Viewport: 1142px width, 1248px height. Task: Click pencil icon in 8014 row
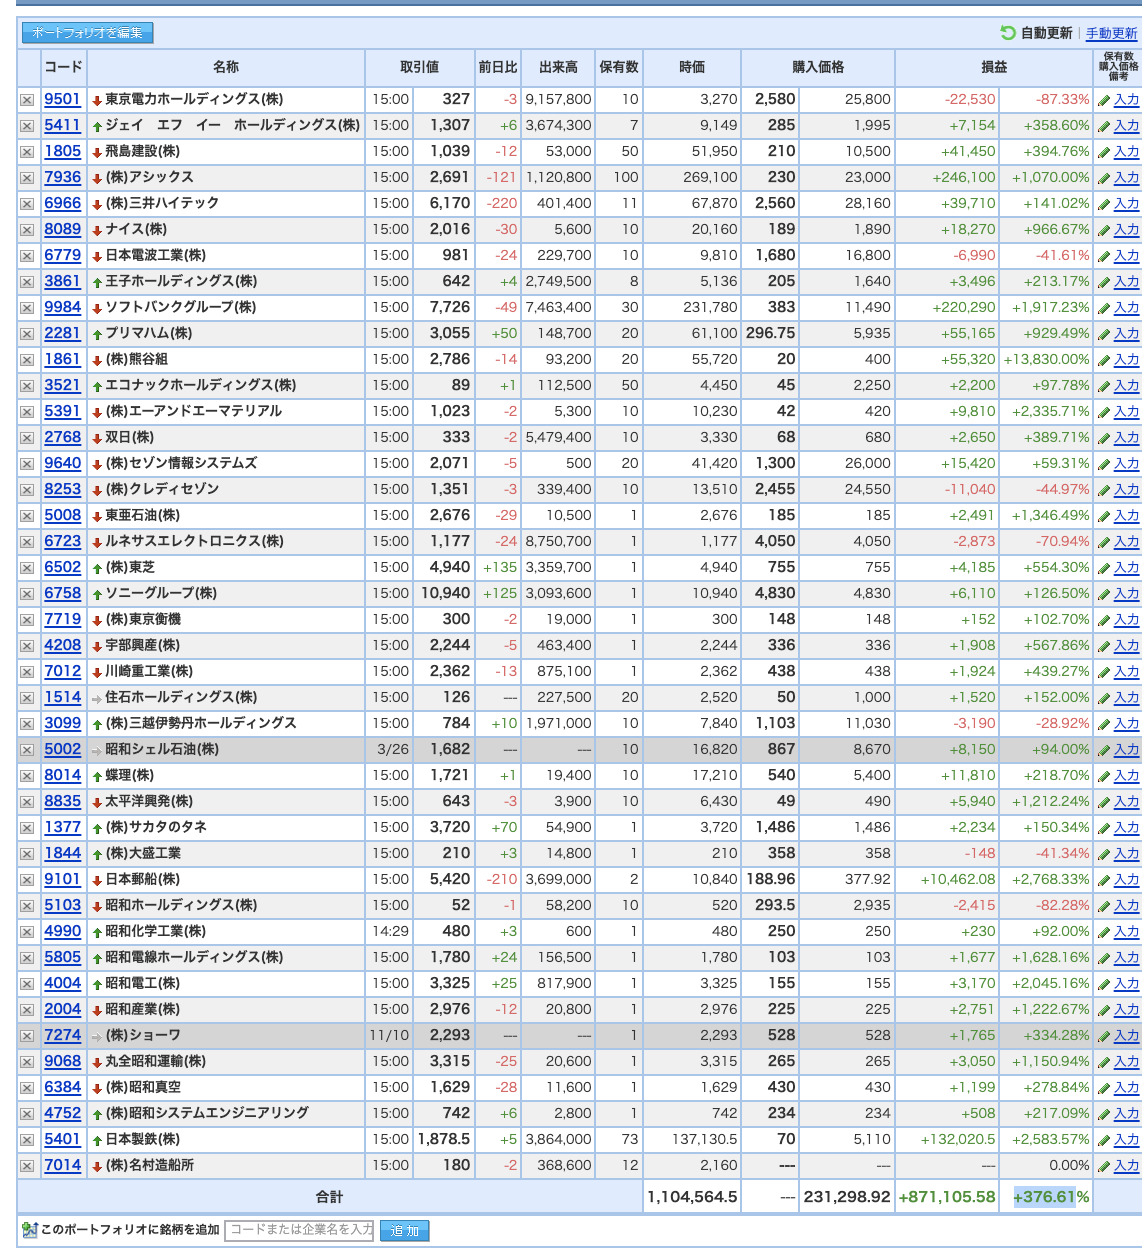1104,776
